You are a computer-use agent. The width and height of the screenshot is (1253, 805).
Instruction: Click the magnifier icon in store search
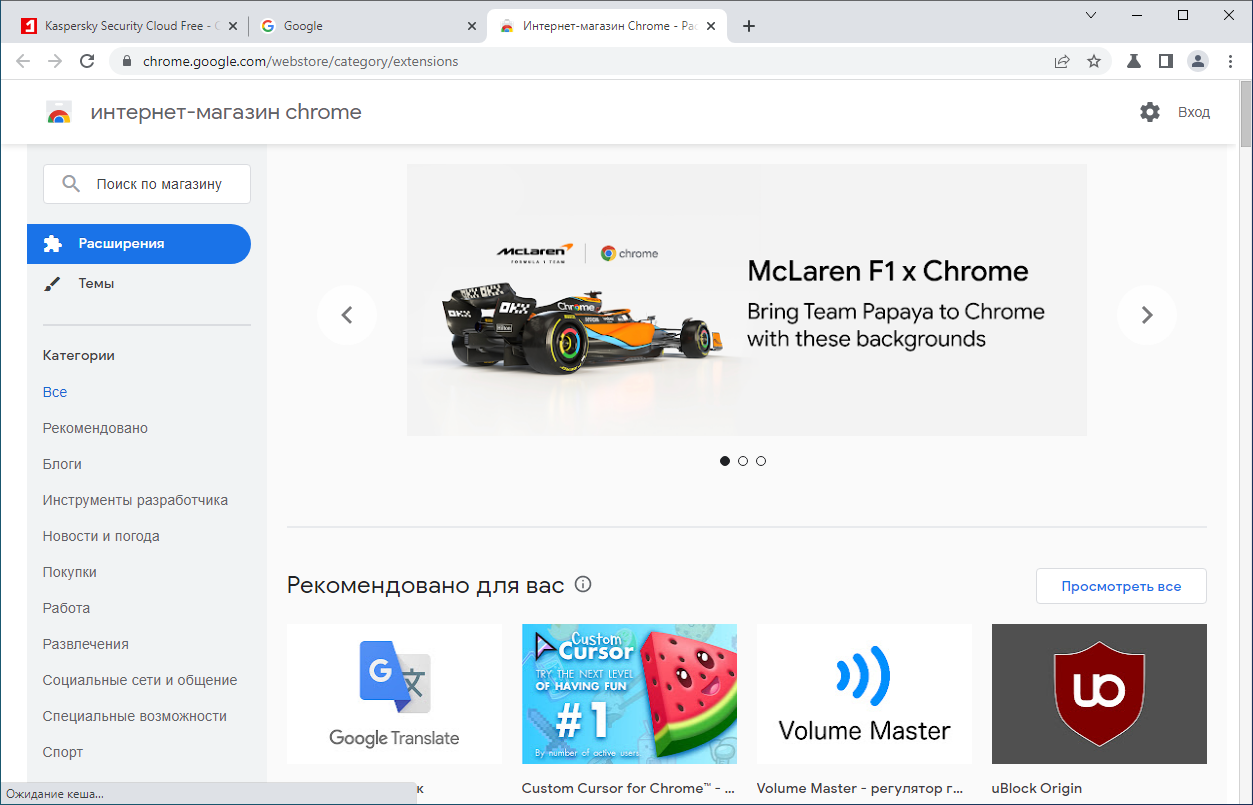71,184
